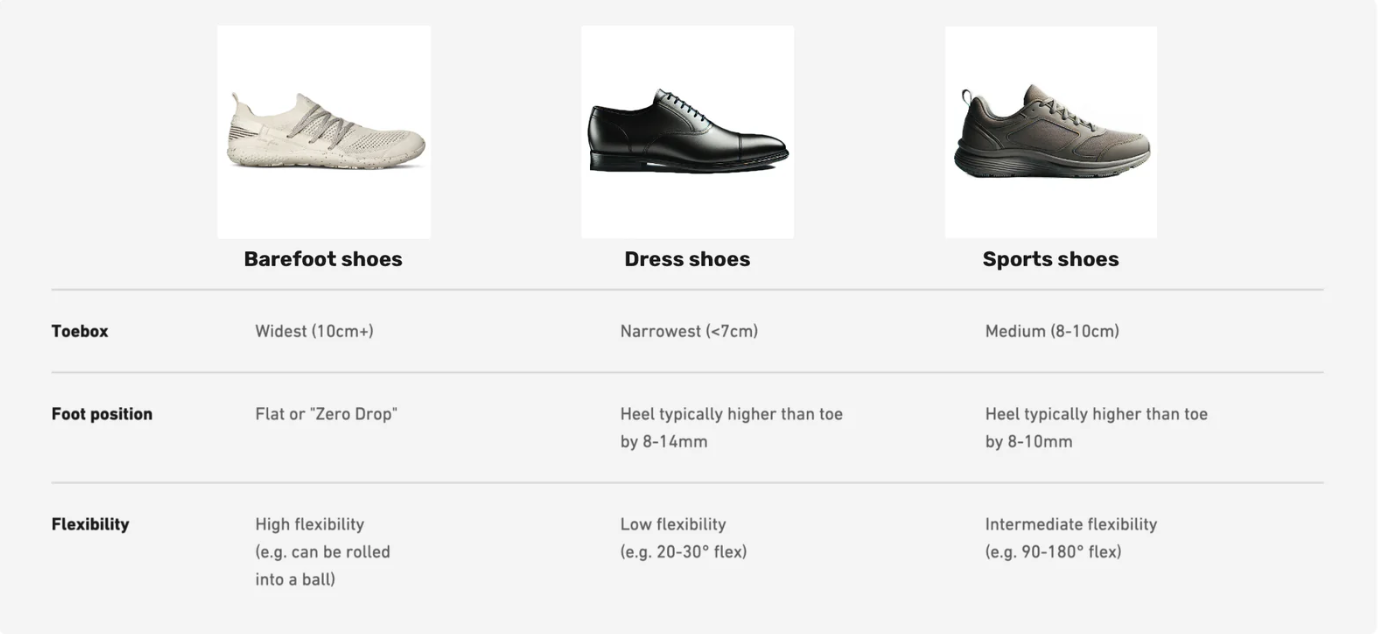Click the barefoot shoe product image
Viewport: 1379px width, 634px height.
point(324,132)
